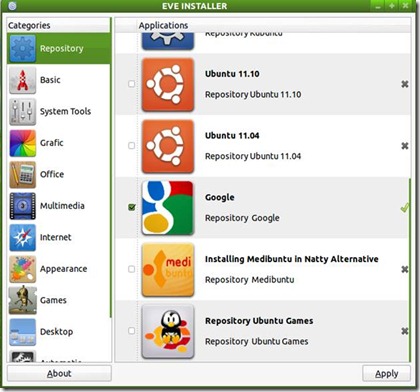The height and width of the screenshot is (392, 420).
Task: Click the partially visible Kubuntu repository icon
Action: pyautogui.click(x=168, y=41)
